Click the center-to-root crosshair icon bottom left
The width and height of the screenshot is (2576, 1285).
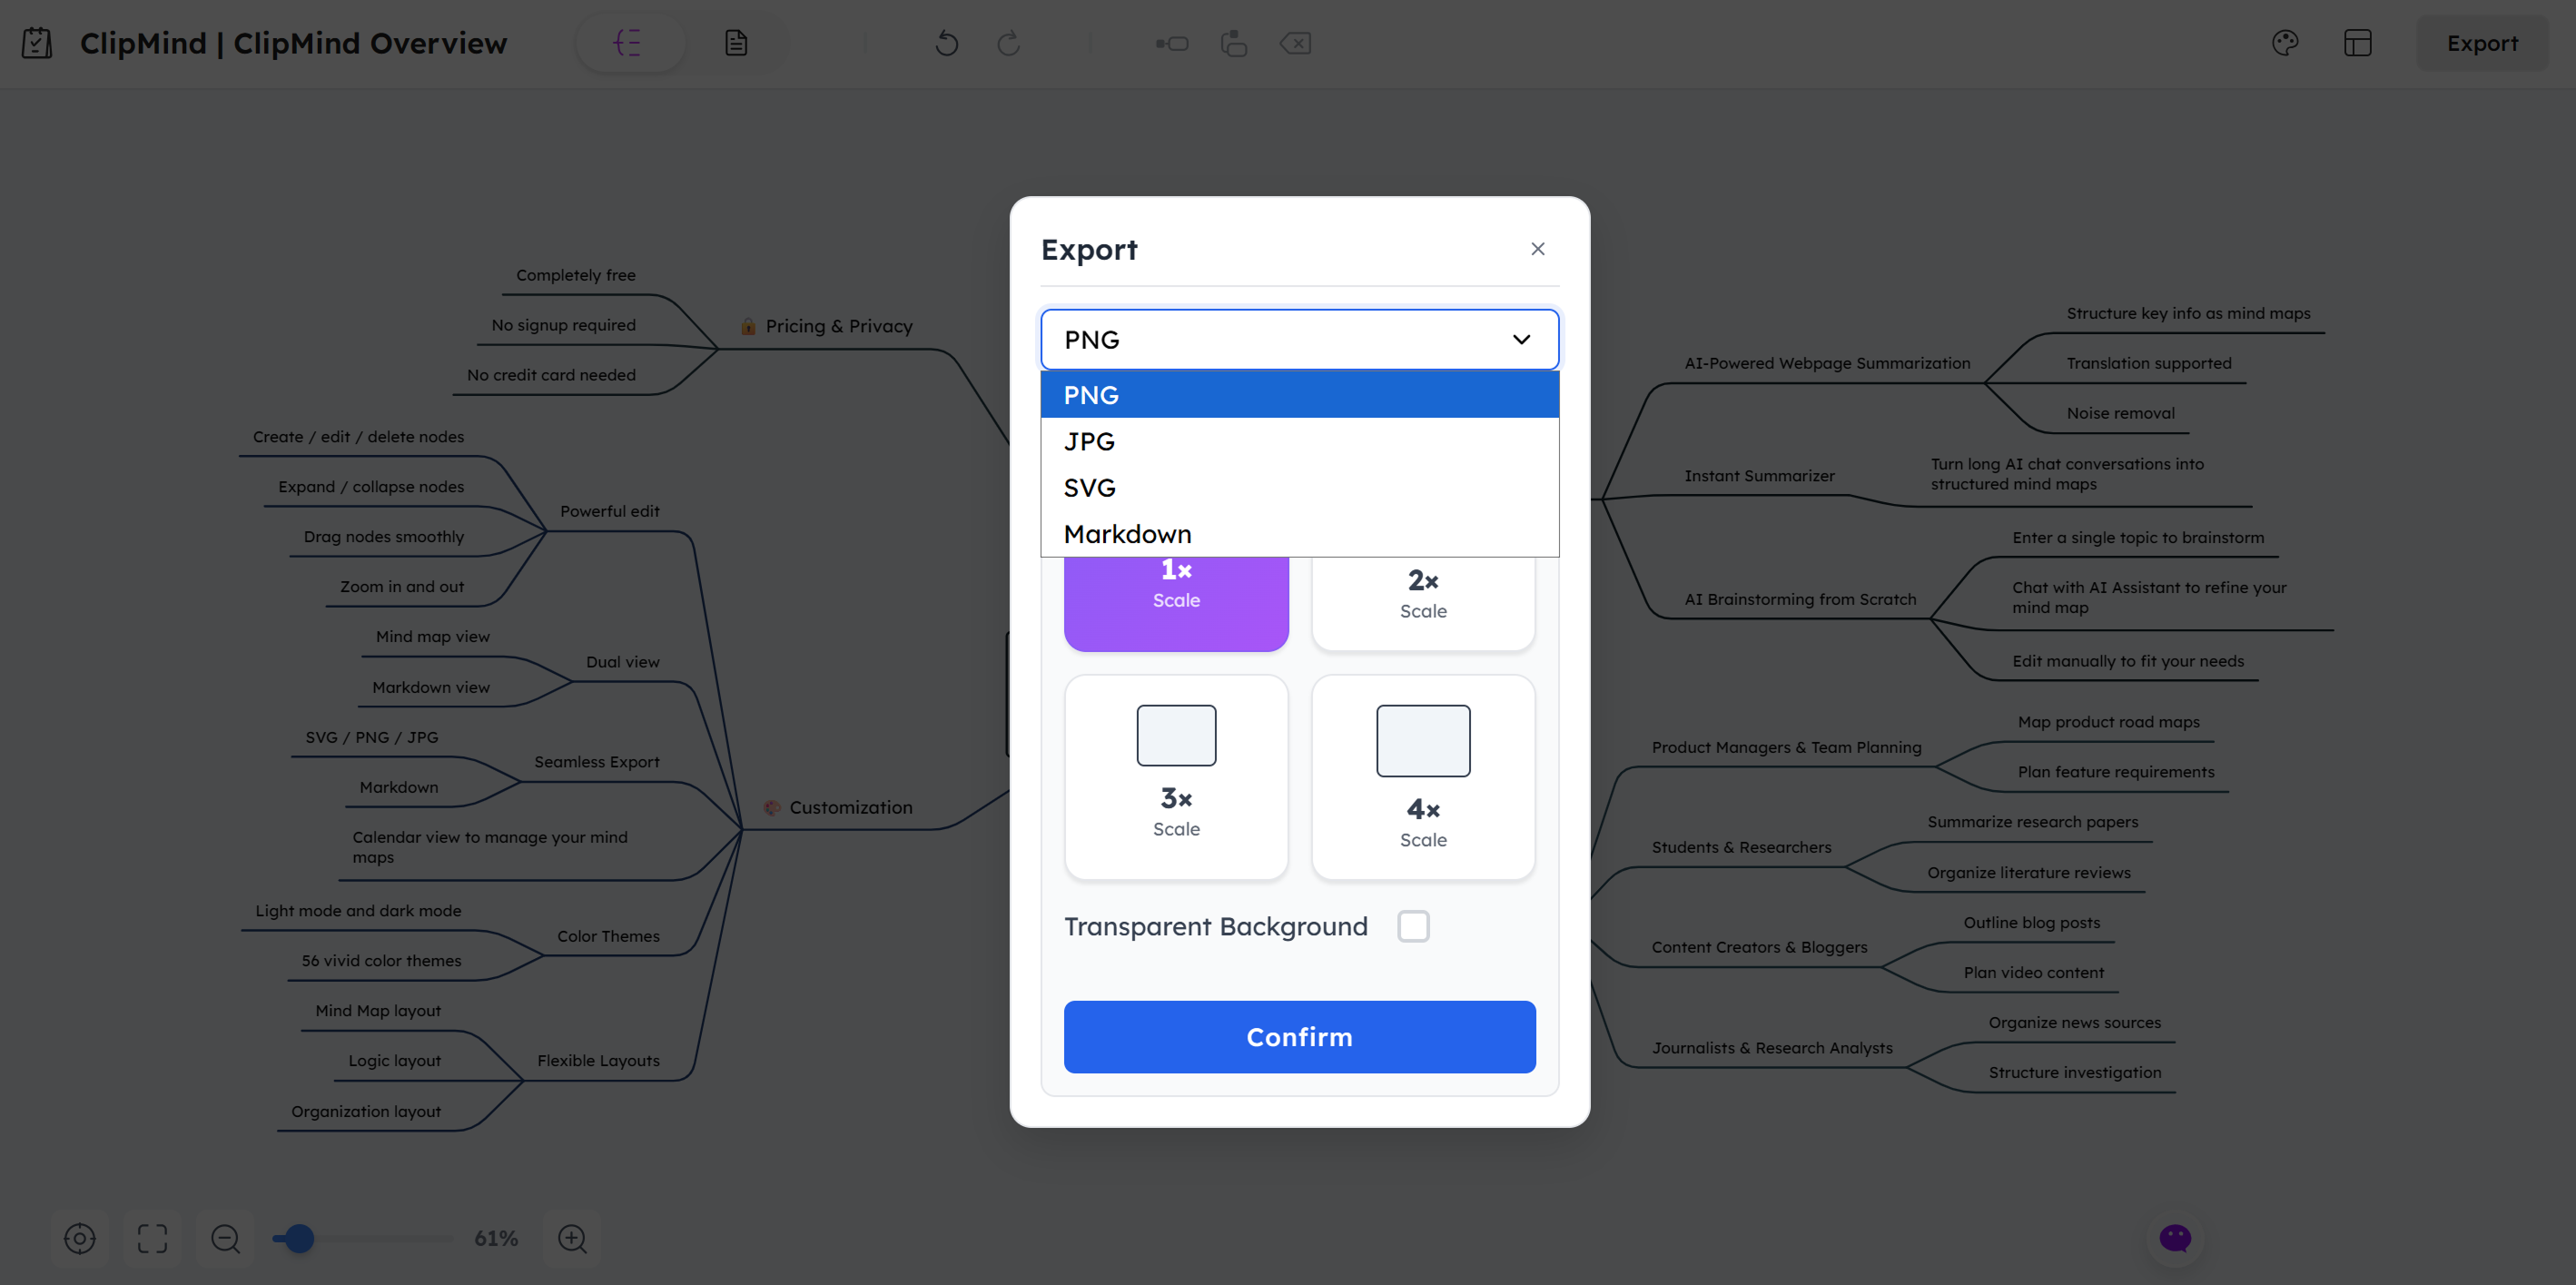(80, 1238)
